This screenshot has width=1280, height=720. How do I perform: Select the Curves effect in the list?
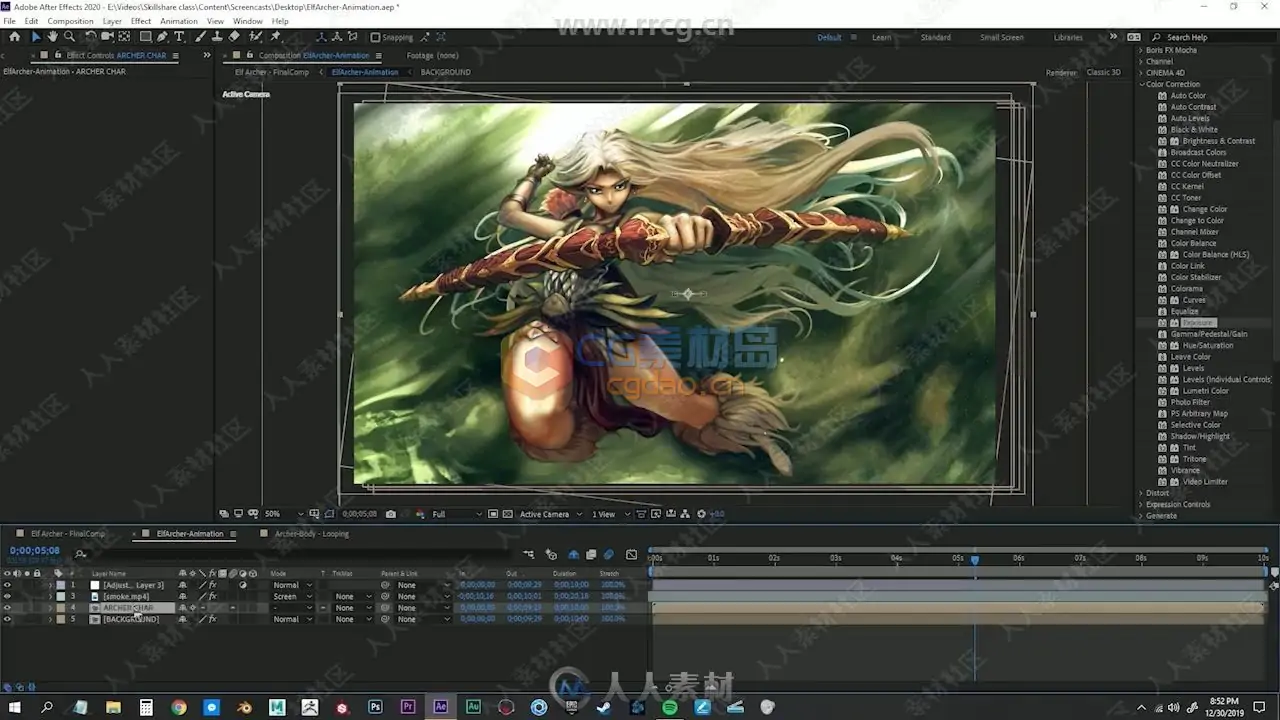click(x=1194, y=300)
